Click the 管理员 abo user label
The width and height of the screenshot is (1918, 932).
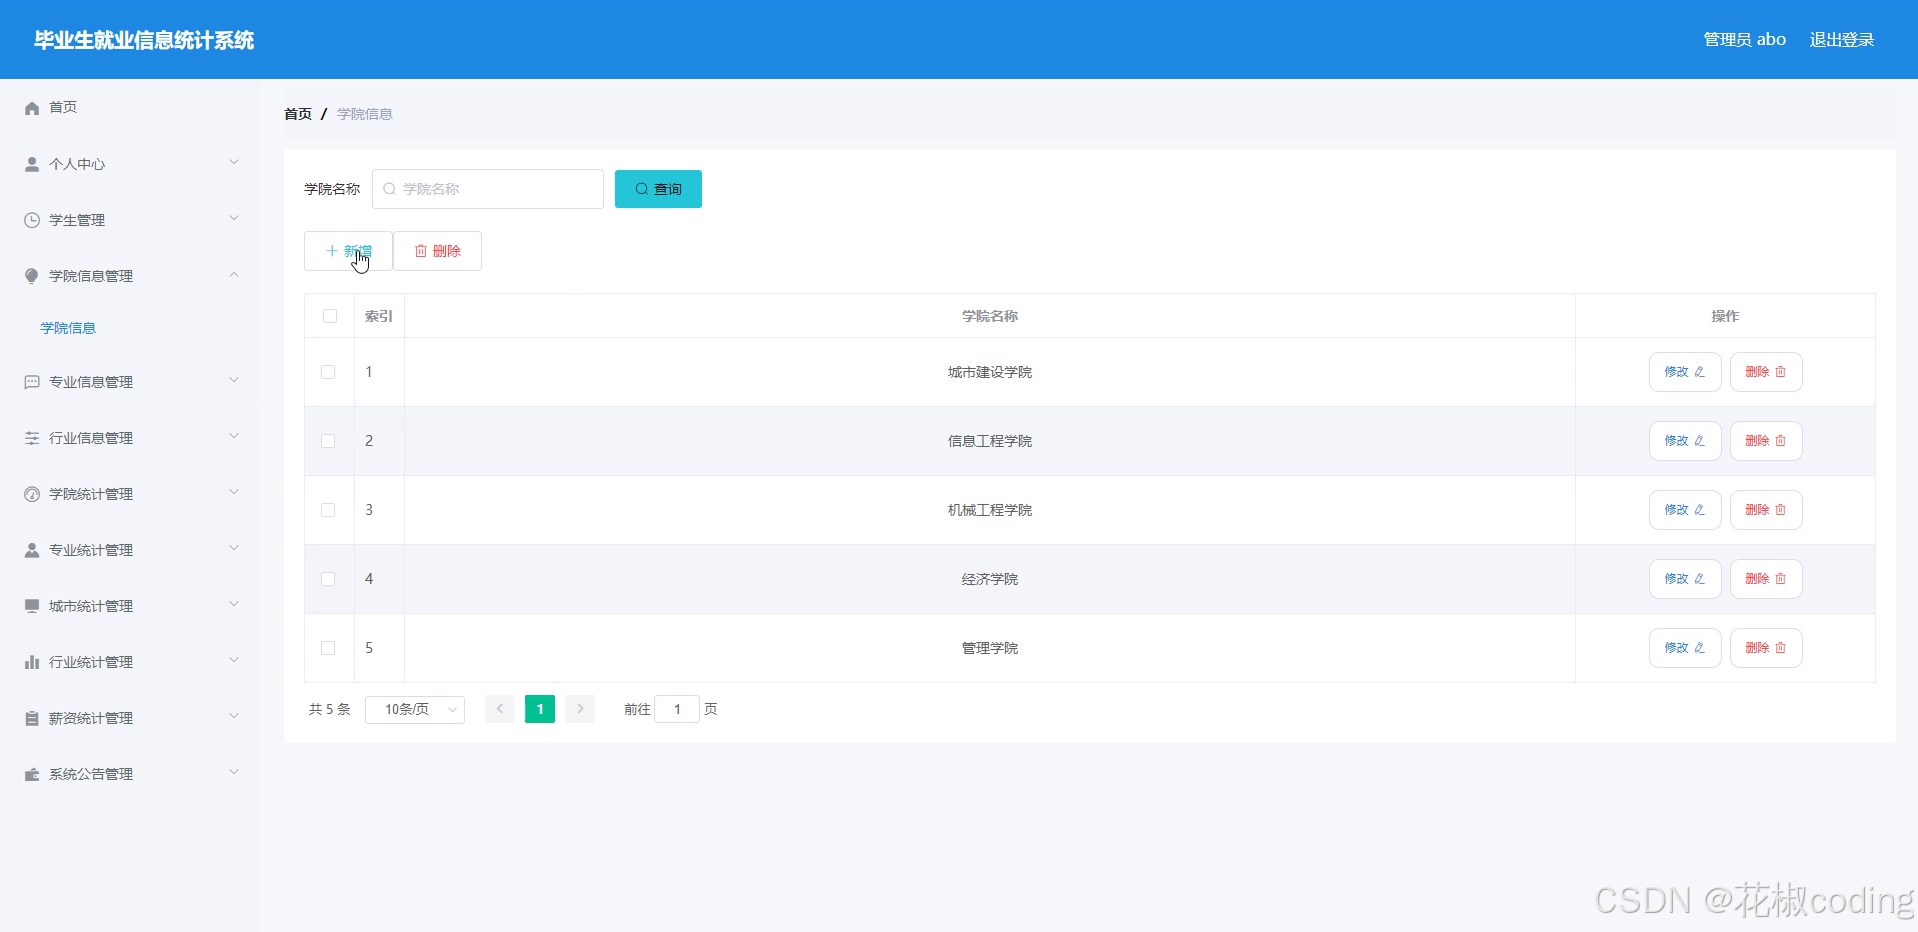[x=1745, y=40]
